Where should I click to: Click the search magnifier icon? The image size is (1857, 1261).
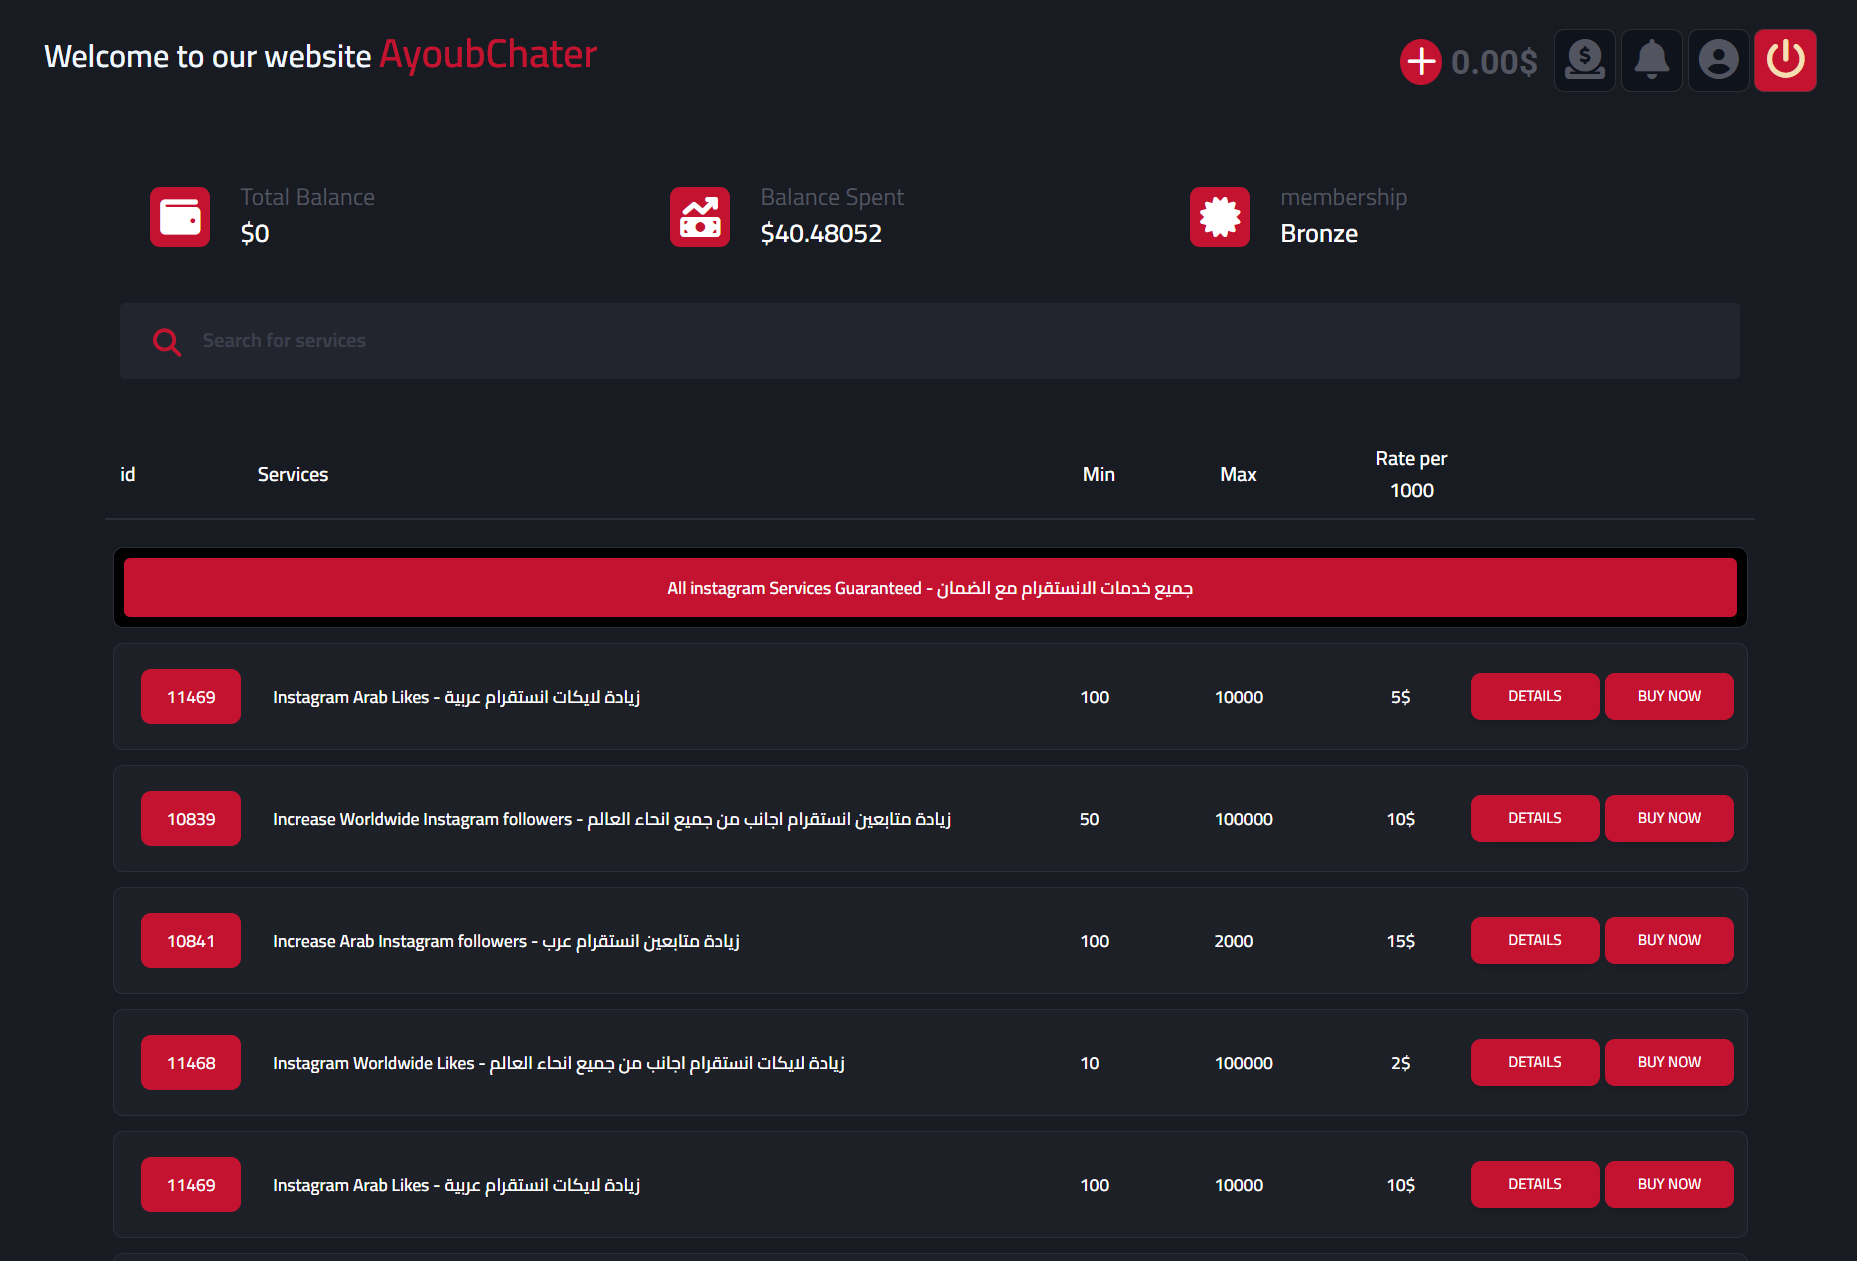167,342
